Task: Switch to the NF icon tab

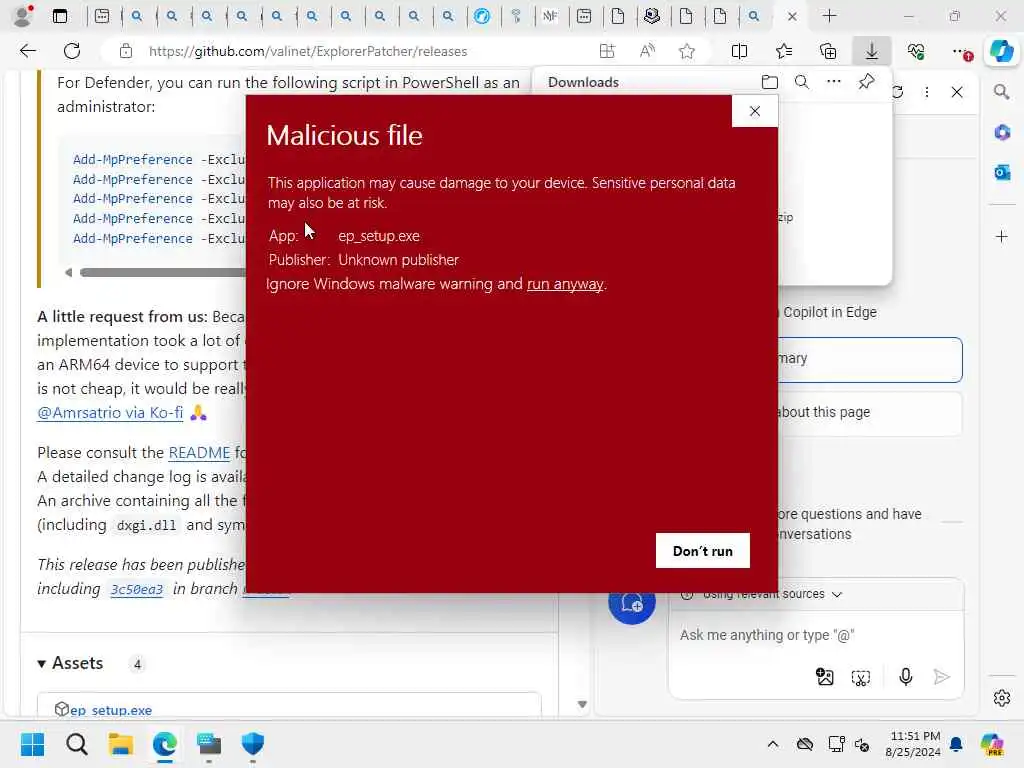Action: pyautogui.click(x=550, y=16)
